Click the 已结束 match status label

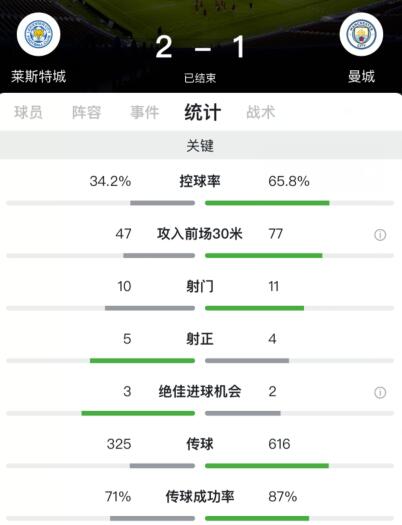click(x=200, y=78)
